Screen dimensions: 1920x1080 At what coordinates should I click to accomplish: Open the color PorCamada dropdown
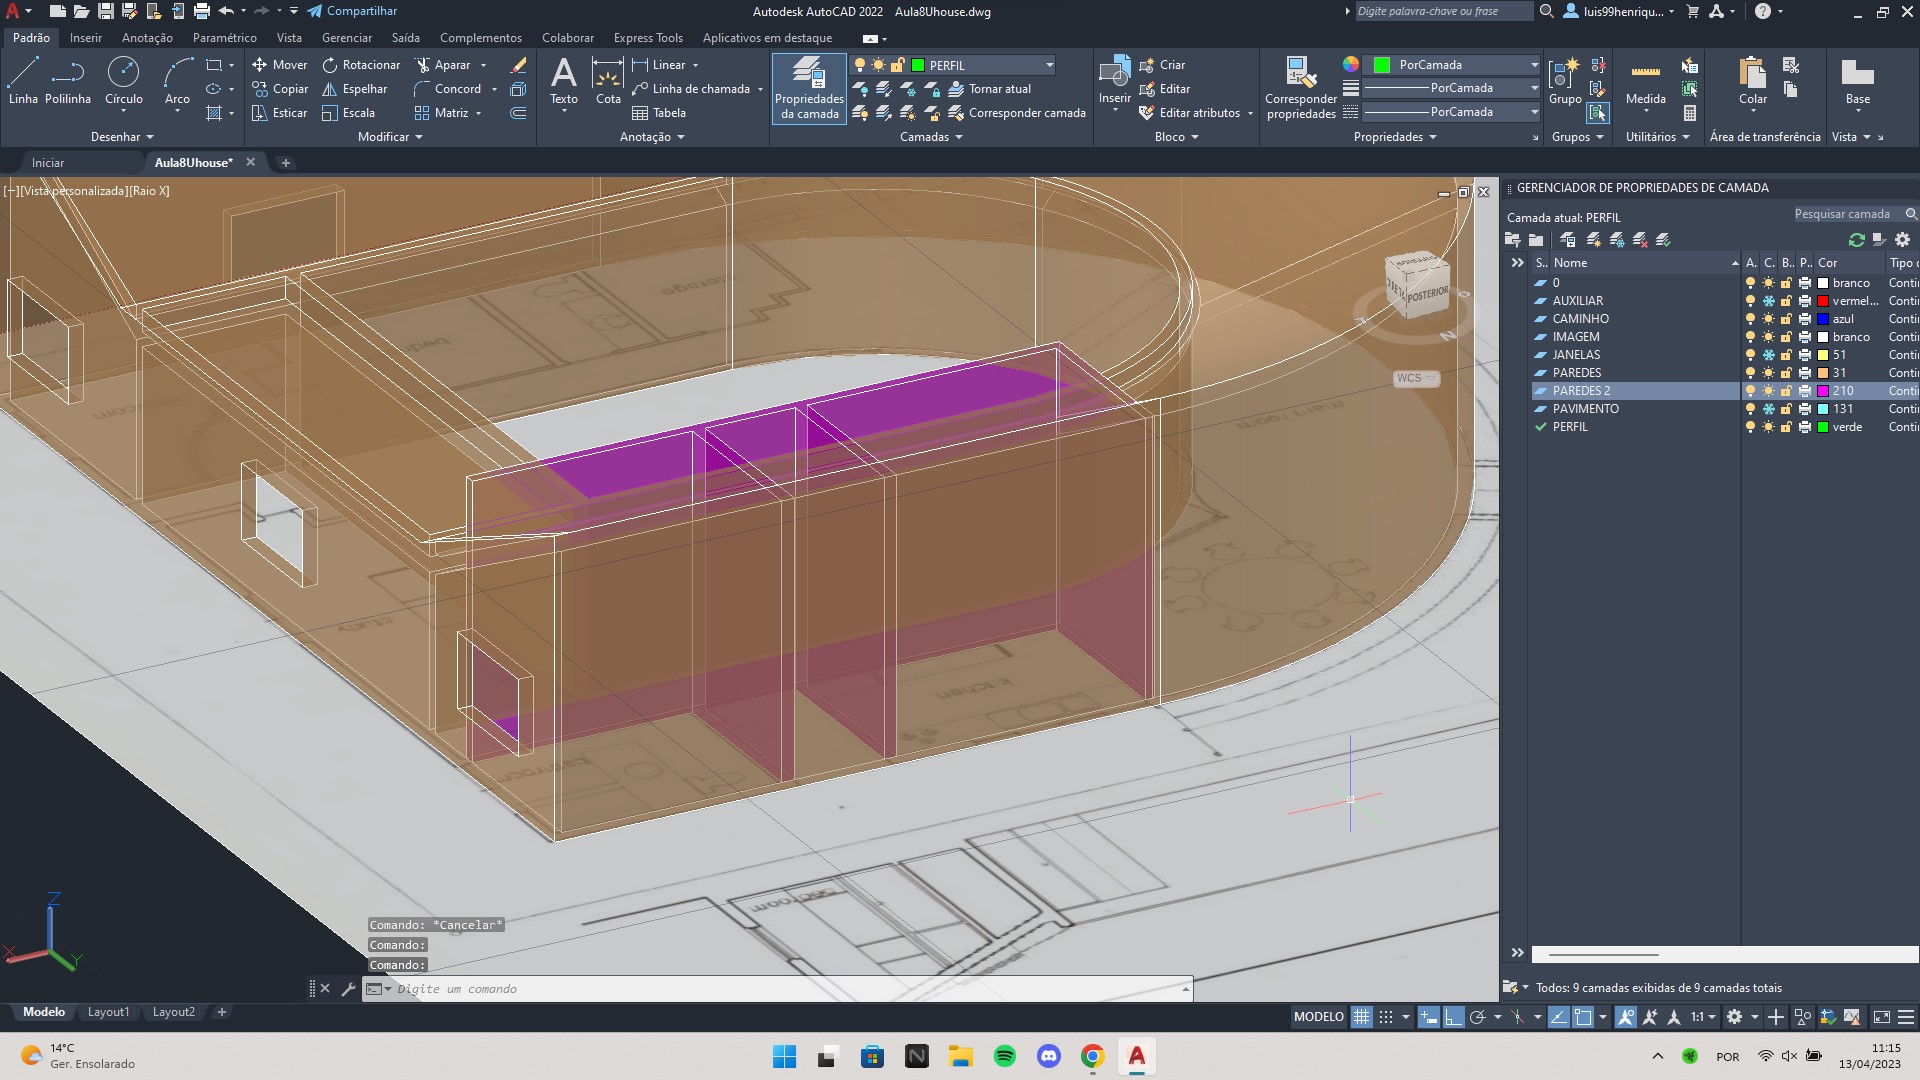click(1534, 65)
